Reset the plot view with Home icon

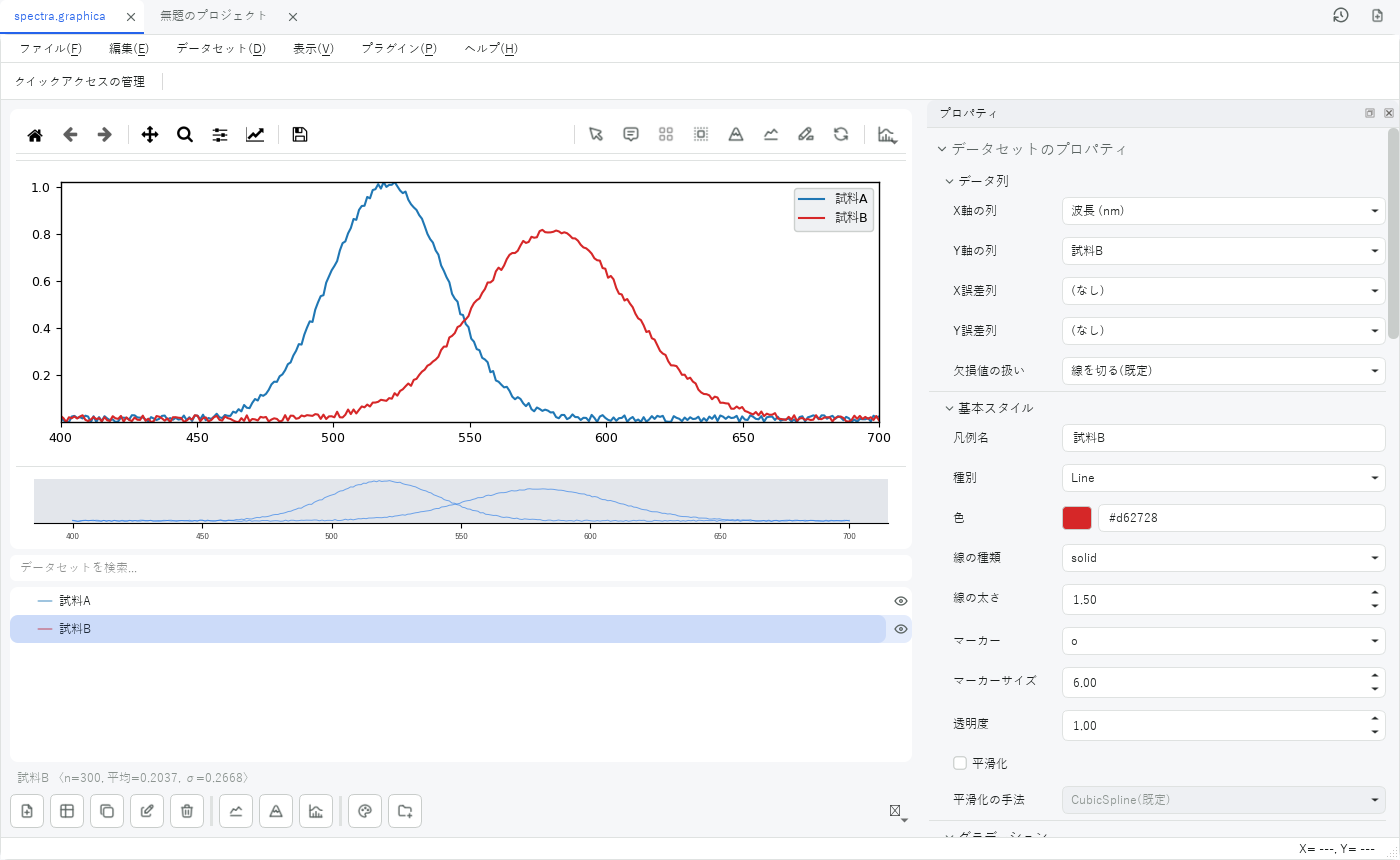click(35, 135)
